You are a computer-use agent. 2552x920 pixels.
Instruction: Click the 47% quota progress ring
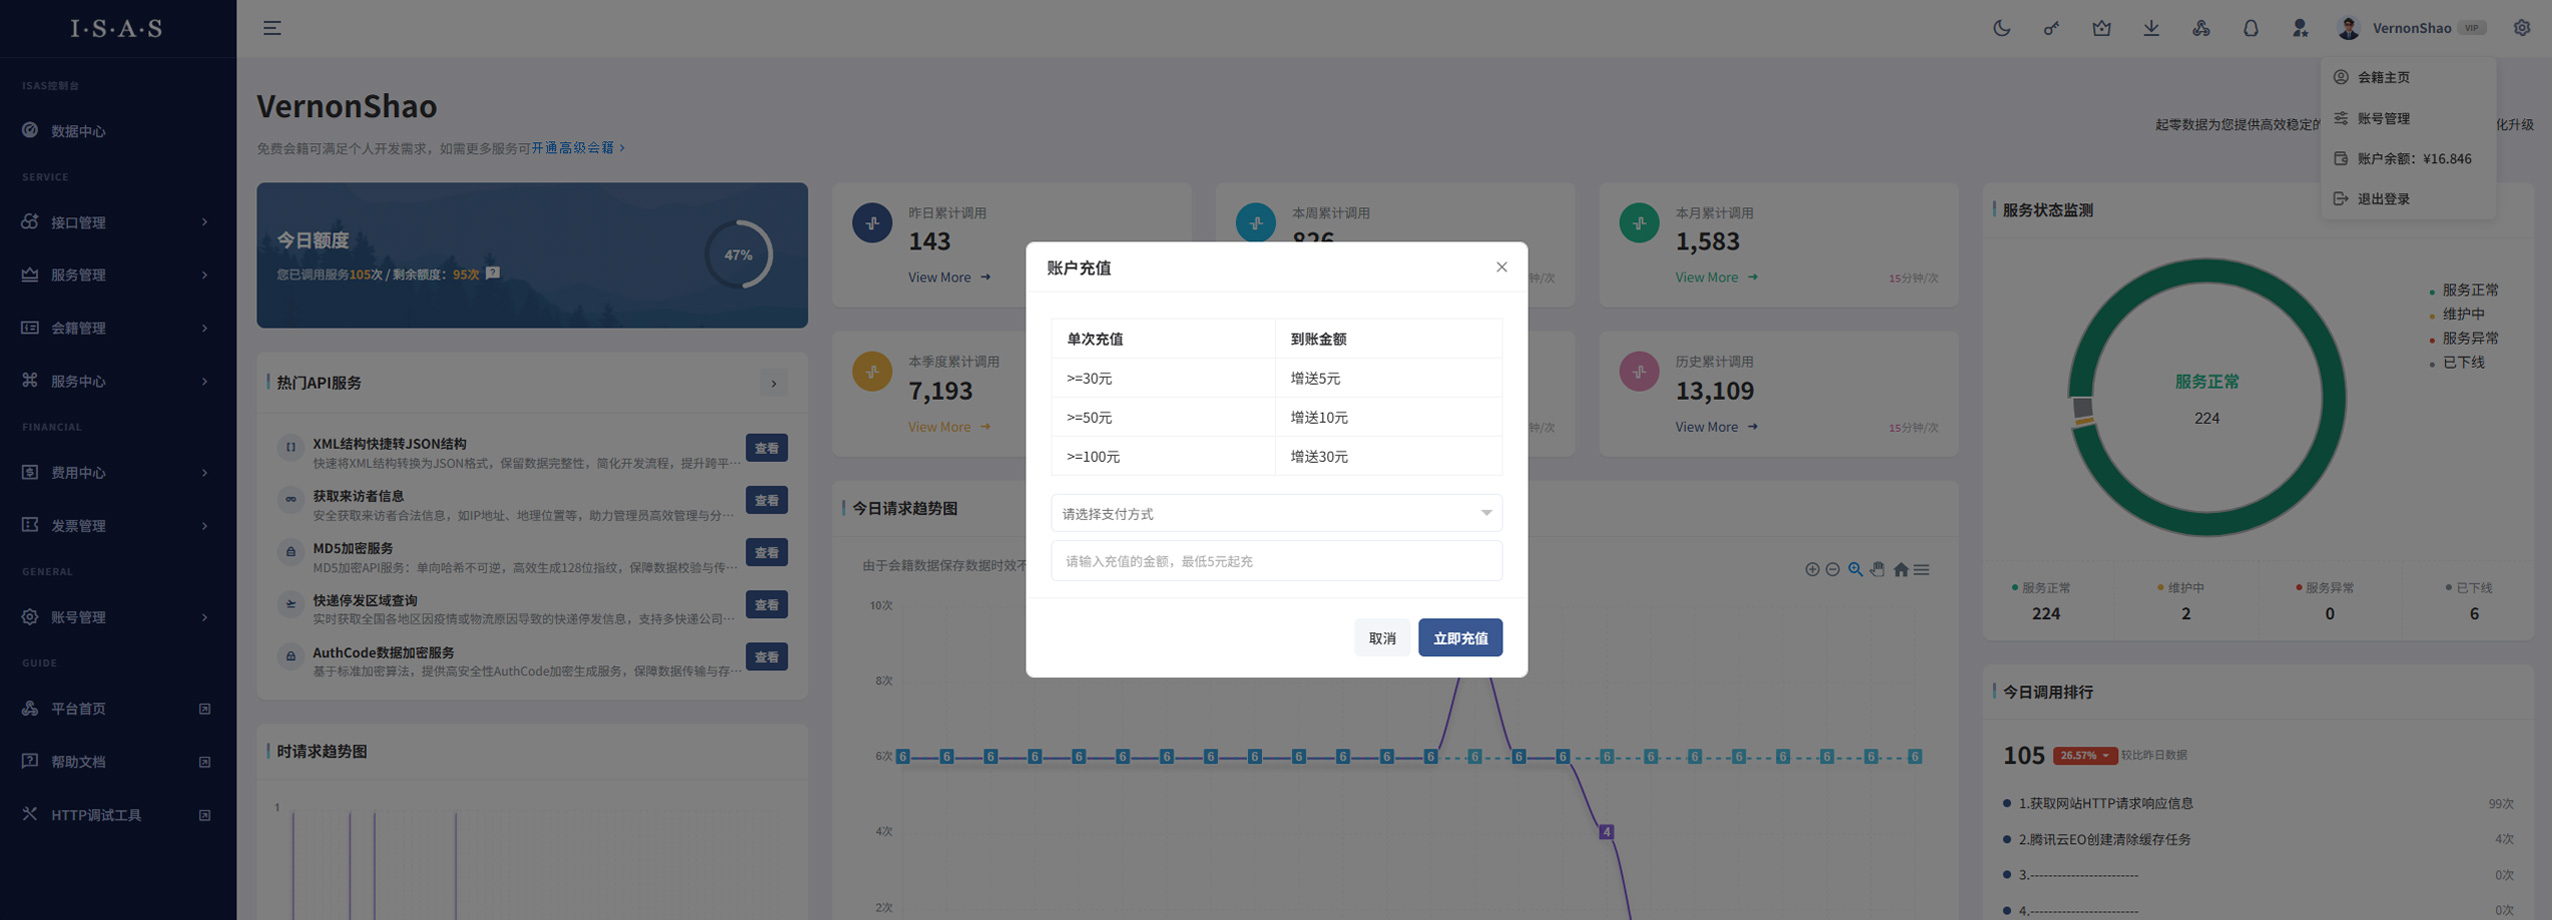738,255
